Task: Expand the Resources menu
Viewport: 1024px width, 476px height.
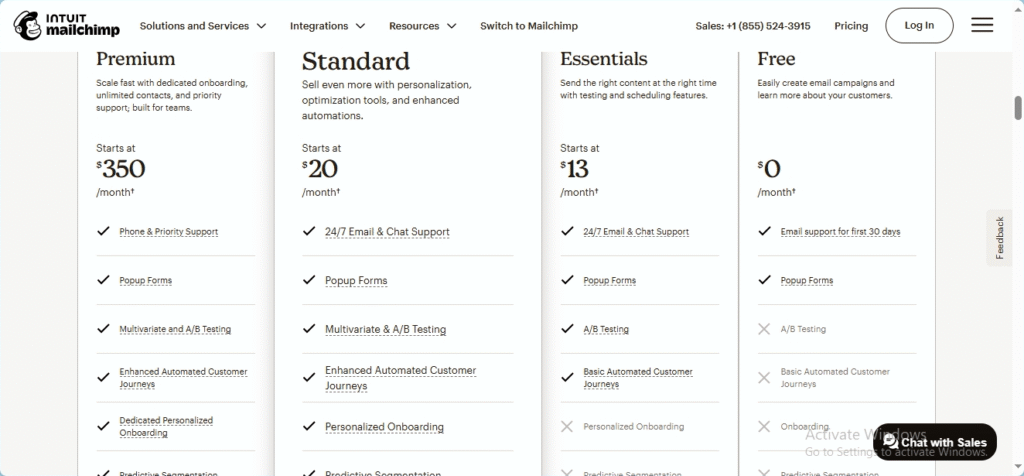Action: tap(423, 26)
